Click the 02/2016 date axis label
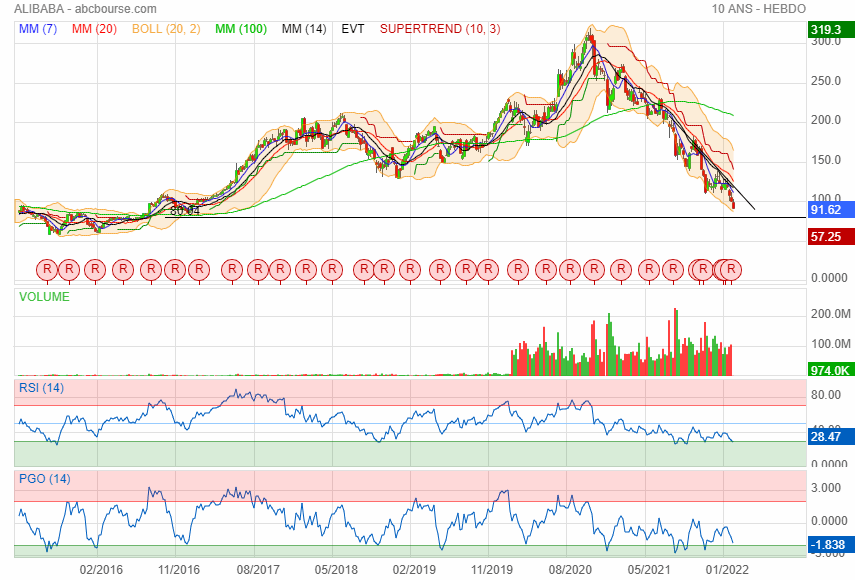 click(101, 570)
